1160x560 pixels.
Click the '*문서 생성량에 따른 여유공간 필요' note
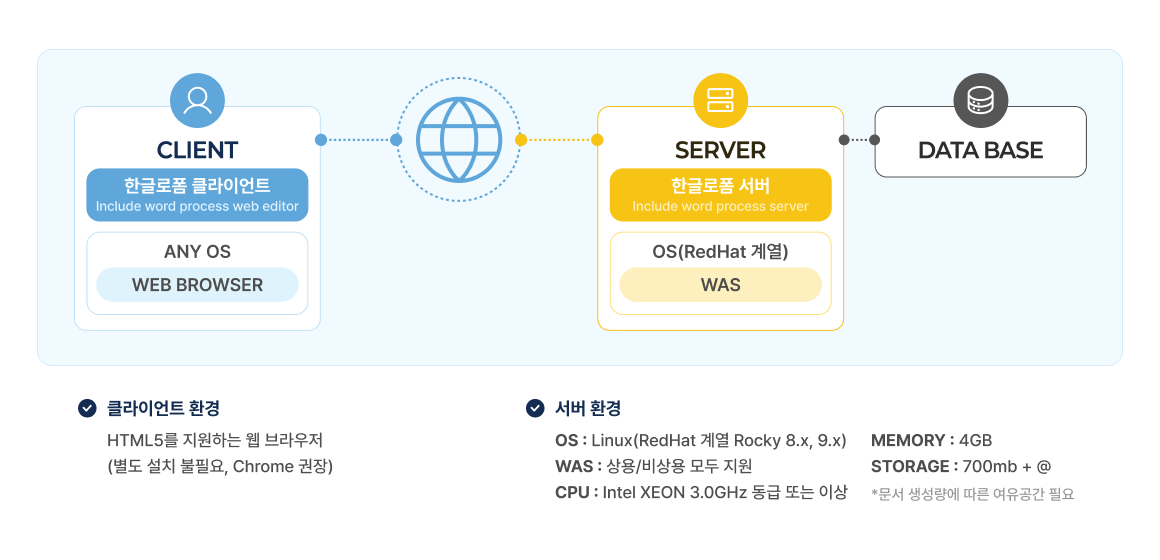tap(973, 493)
